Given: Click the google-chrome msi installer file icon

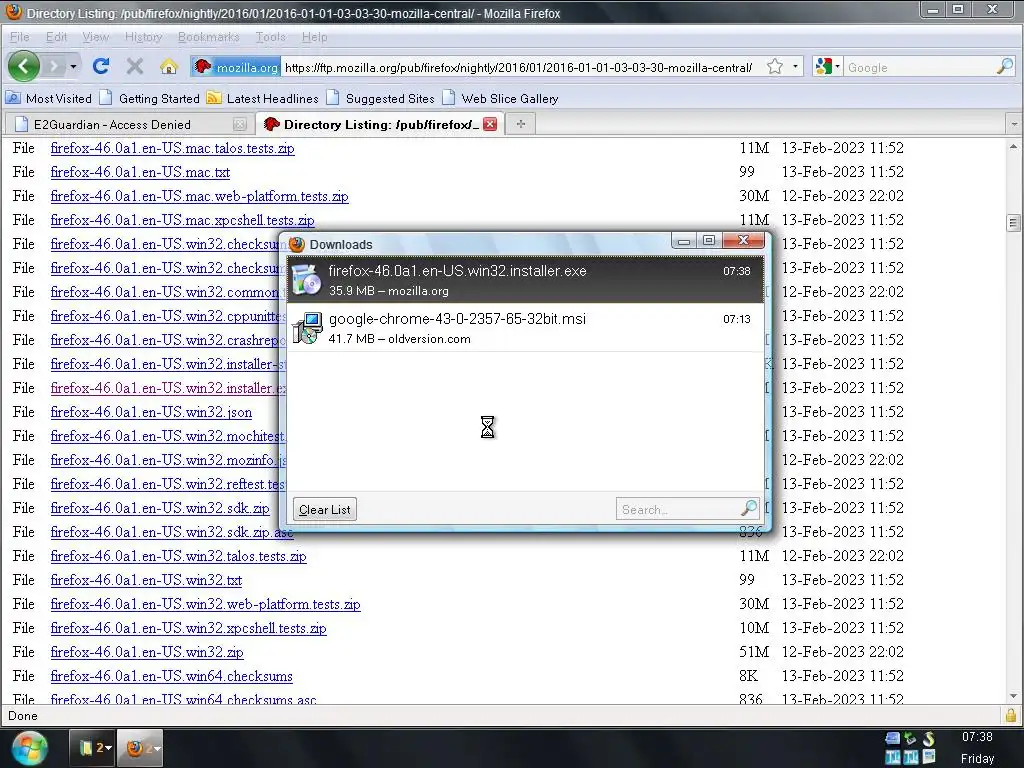Looking at the screenshot, I should tap(307, 328).
